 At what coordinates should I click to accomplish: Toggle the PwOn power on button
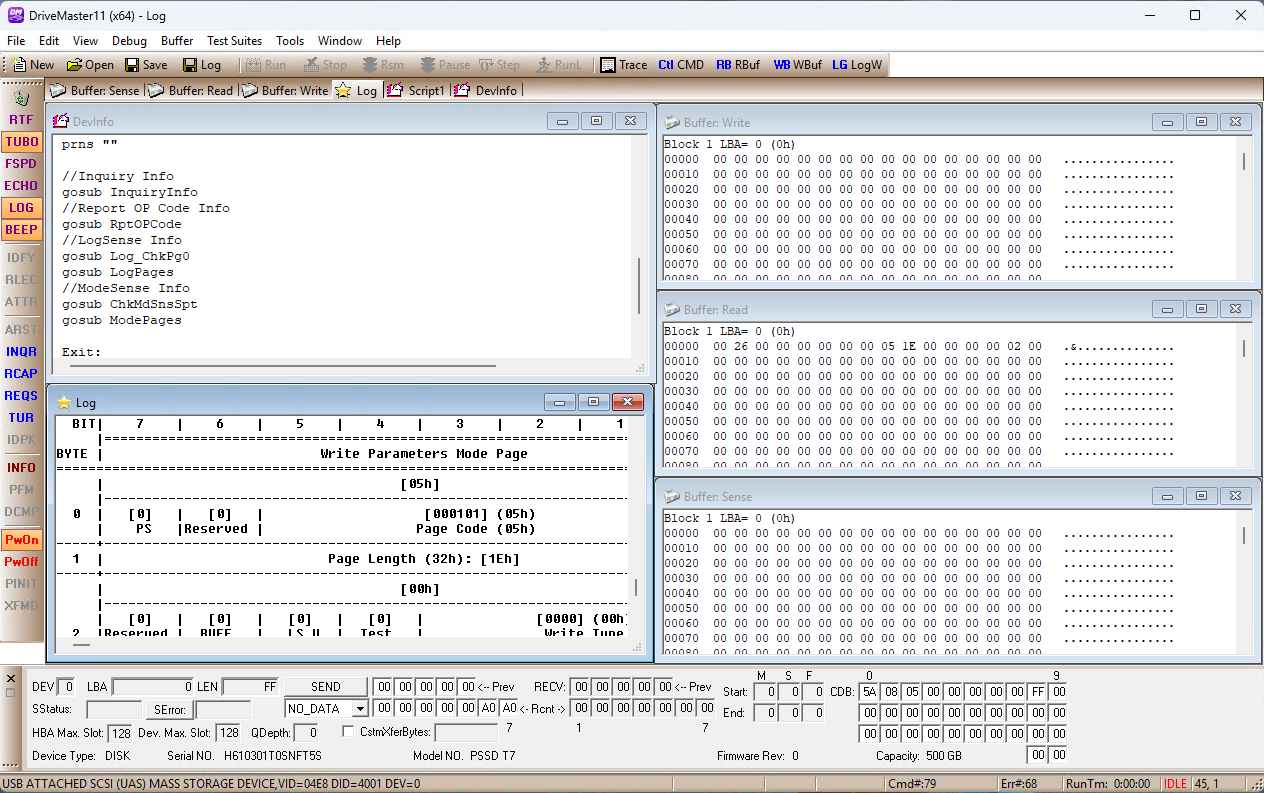pos(21,539)
